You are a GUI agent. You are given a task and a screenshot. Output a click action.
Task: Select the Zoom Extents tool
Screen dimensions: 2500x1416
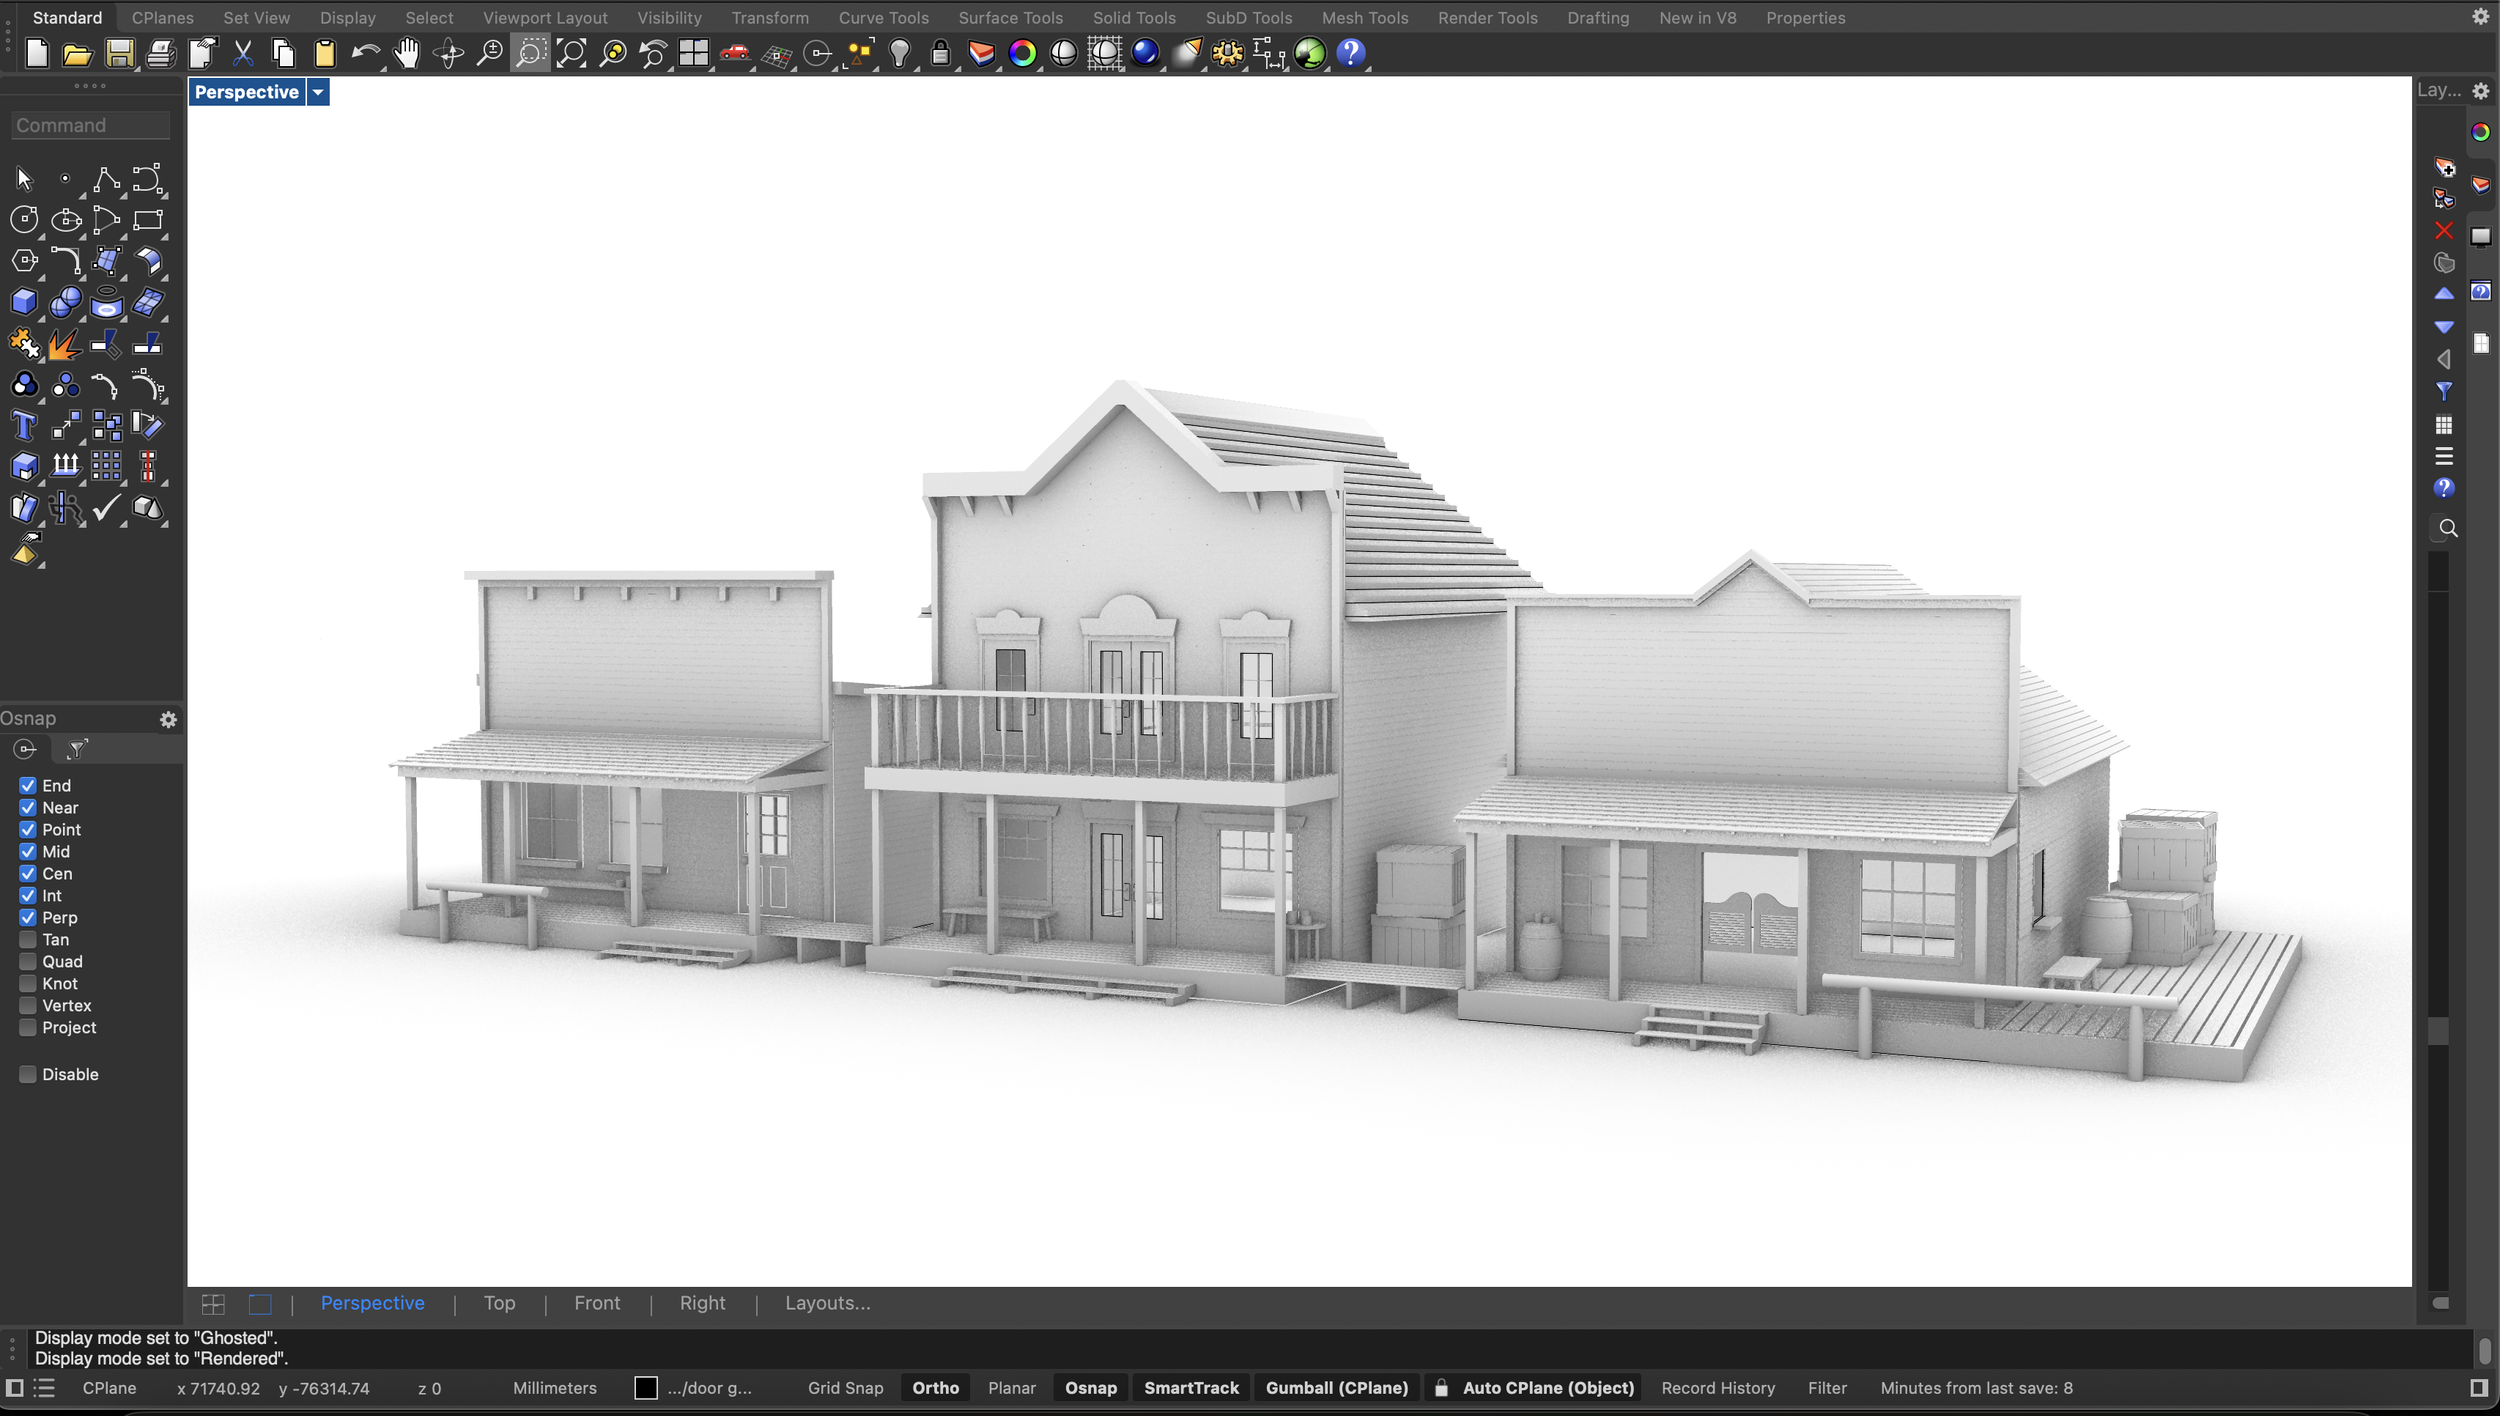click(572, 53)
